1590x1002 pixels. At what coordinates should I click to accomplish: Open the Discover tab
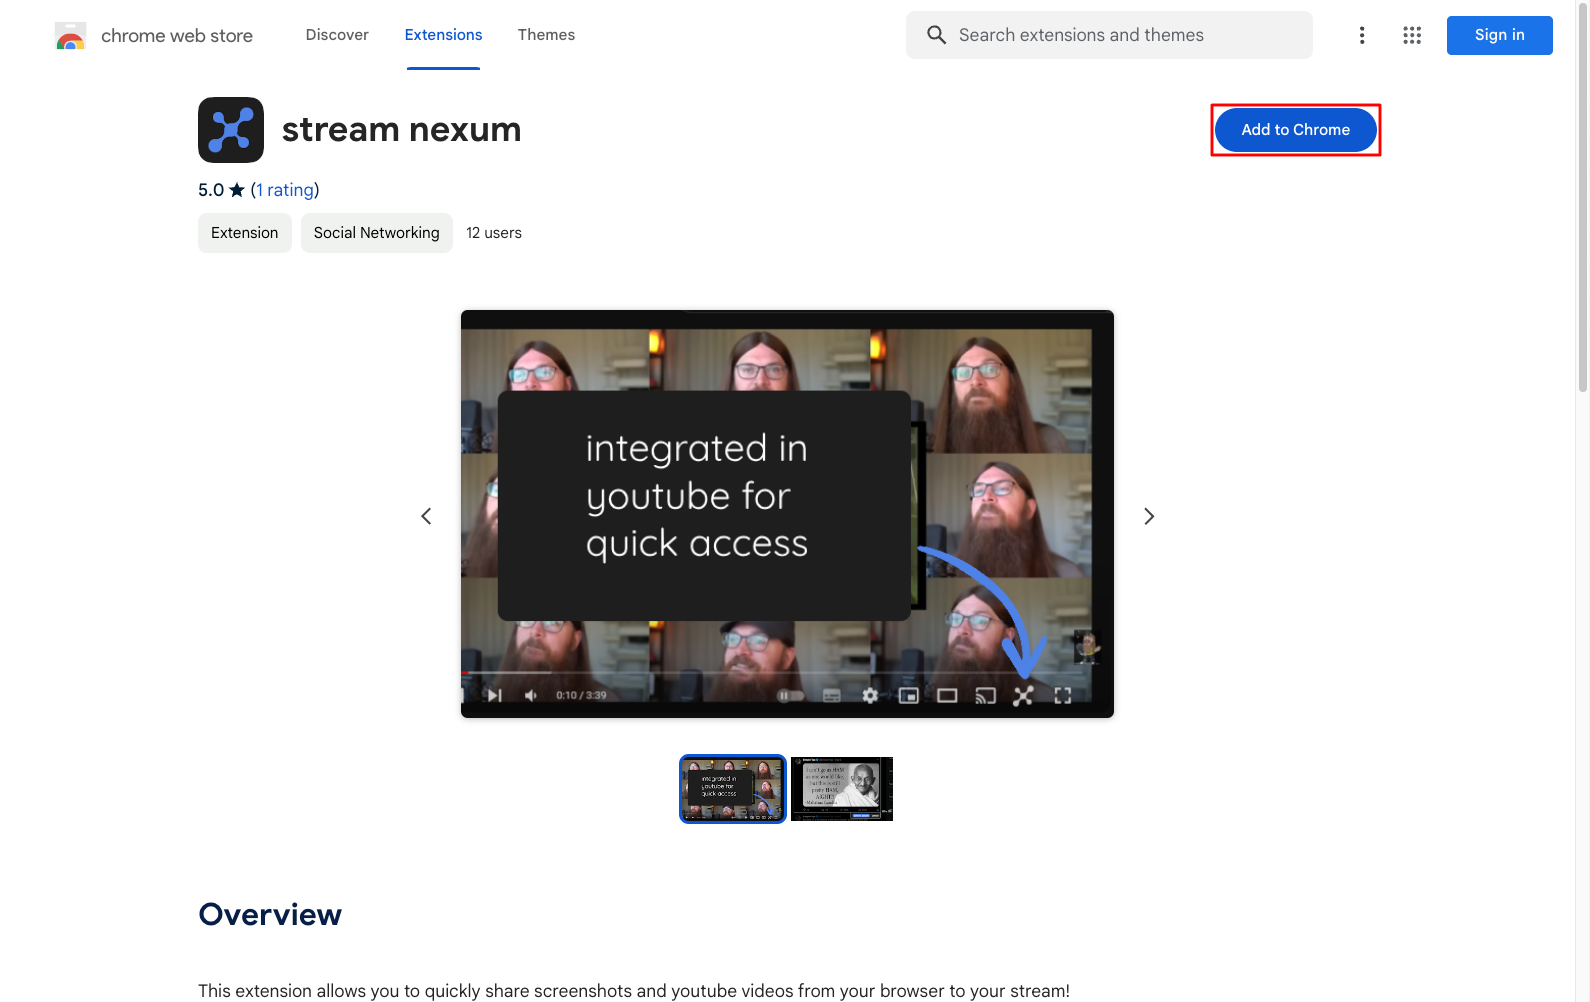click(x=337, y=35)
